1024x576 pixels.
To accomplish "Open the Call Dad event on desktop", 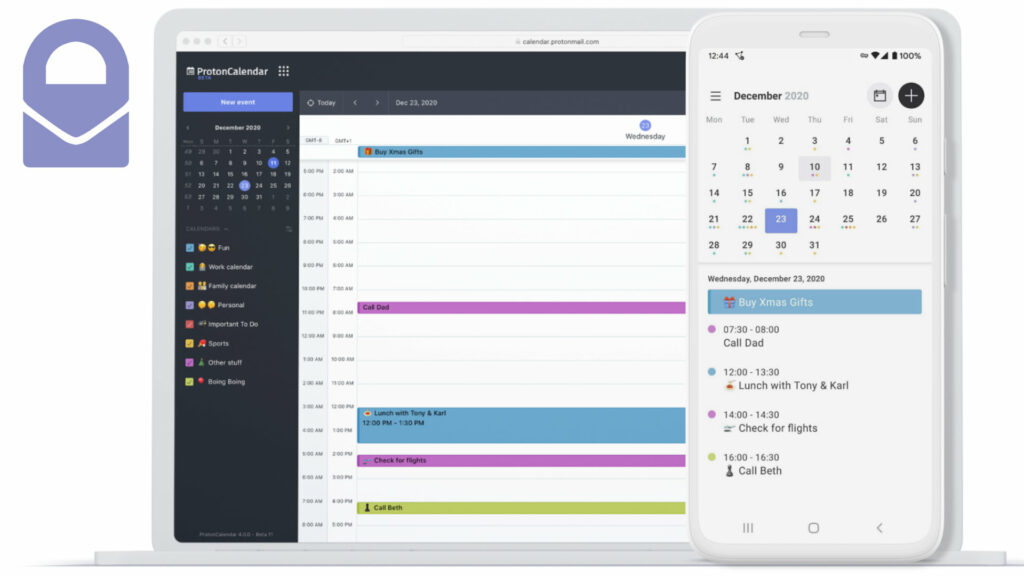I will tap(521, 307).
